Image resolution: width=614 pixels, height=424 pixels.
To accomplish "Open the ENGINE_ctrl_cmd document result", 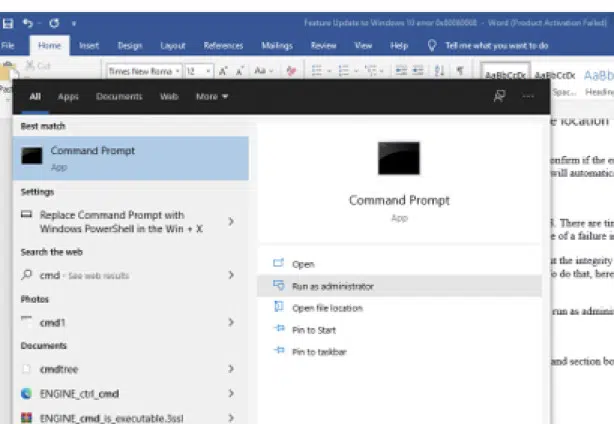I will point(79,394).
